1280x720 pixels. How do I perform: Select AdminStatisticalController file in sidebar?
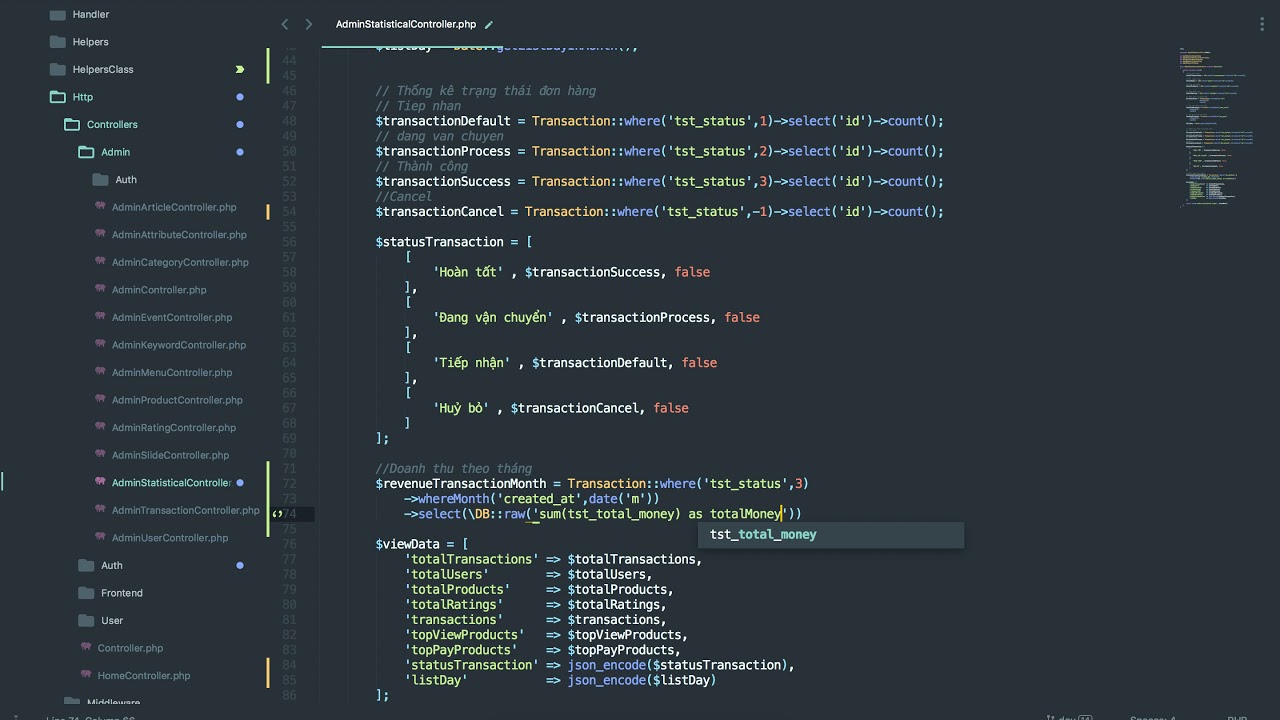[x=172, y=482]
